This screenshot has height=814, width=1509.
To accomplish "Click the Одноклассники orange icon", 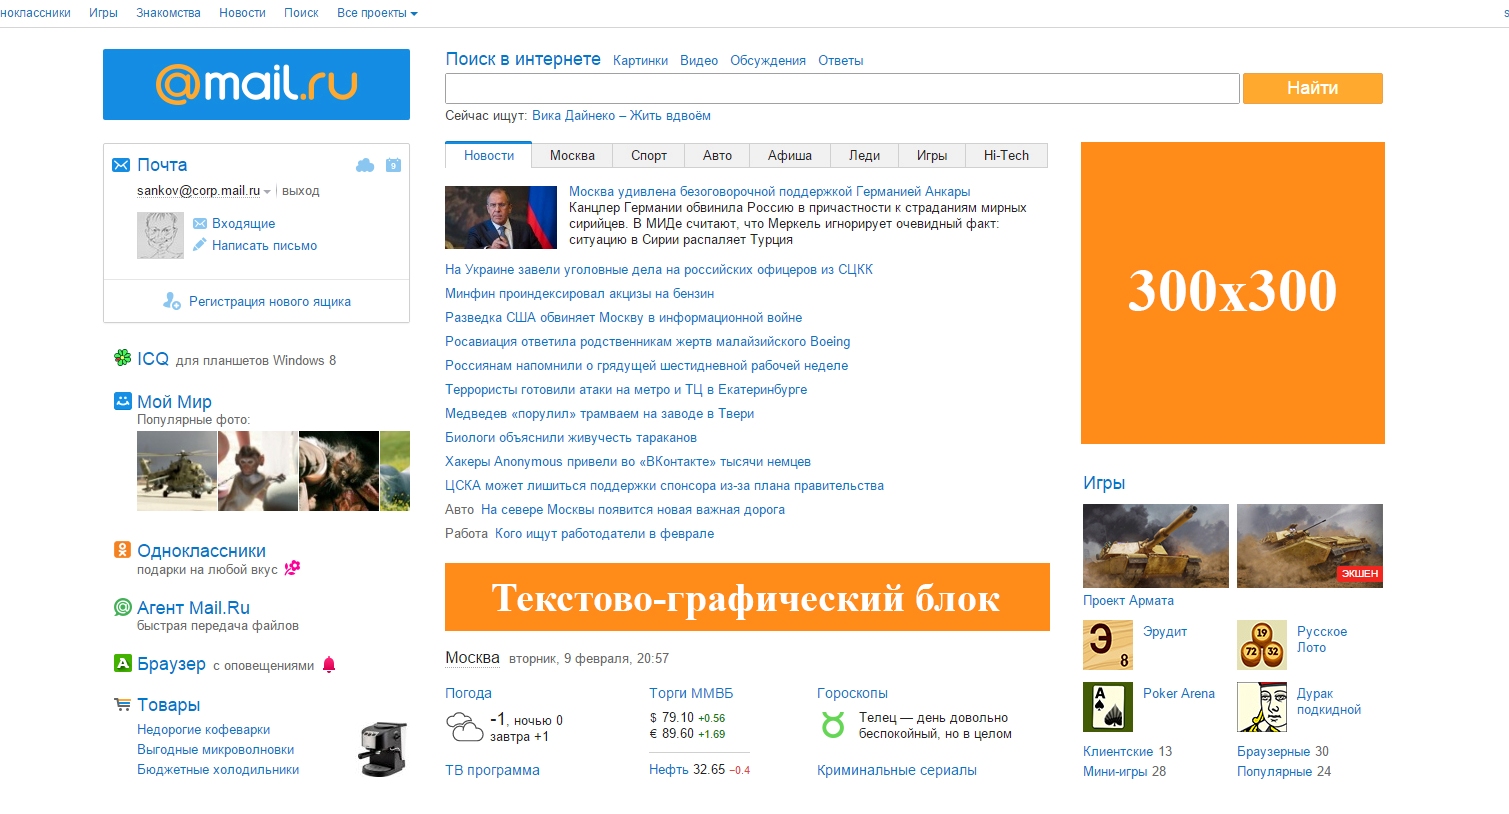I will [x=122, y=550].
